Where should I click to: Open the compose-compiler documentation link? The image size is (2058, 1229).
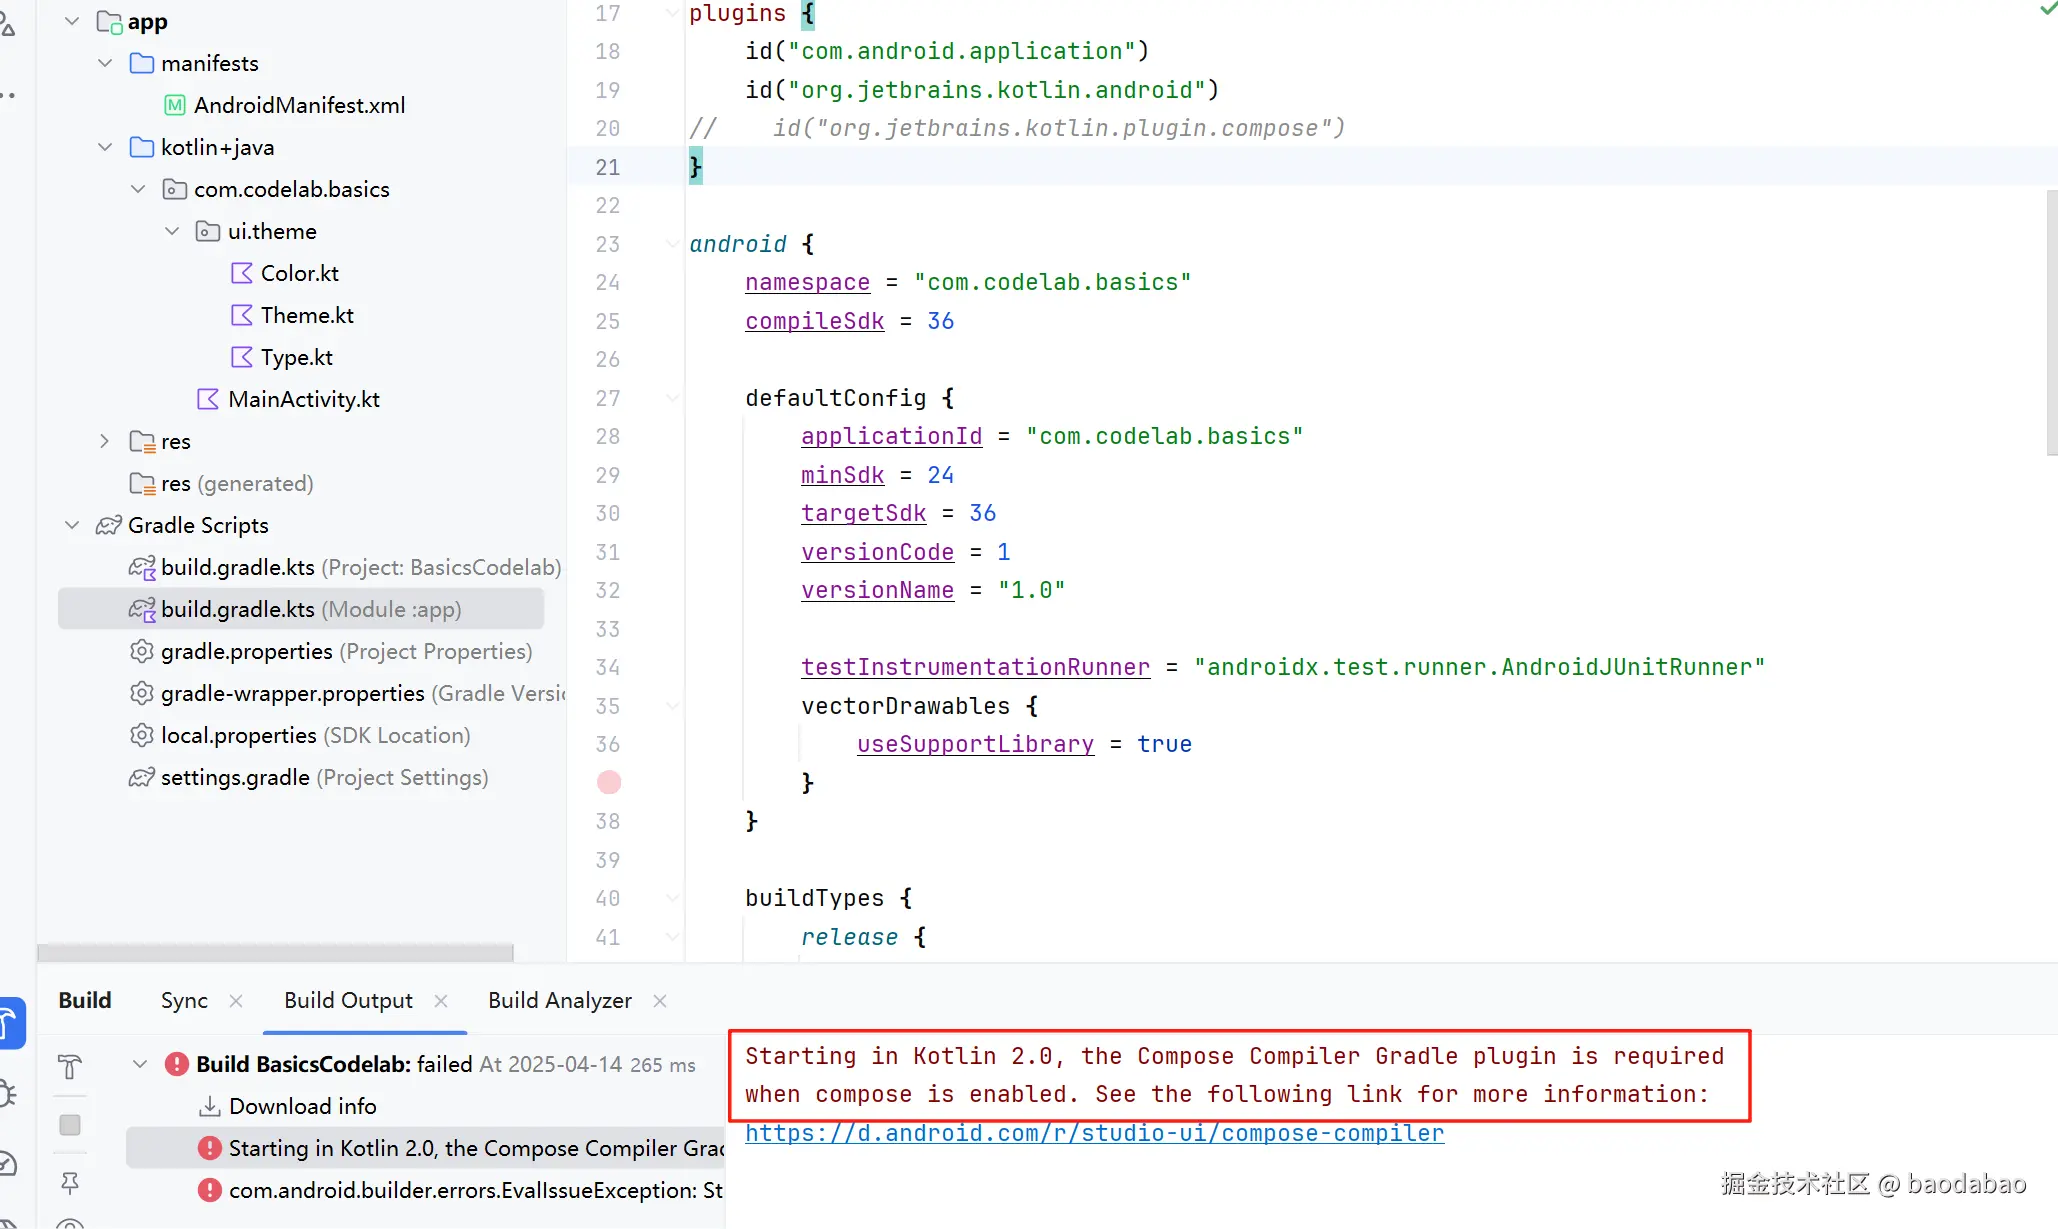(1094, 1133)
